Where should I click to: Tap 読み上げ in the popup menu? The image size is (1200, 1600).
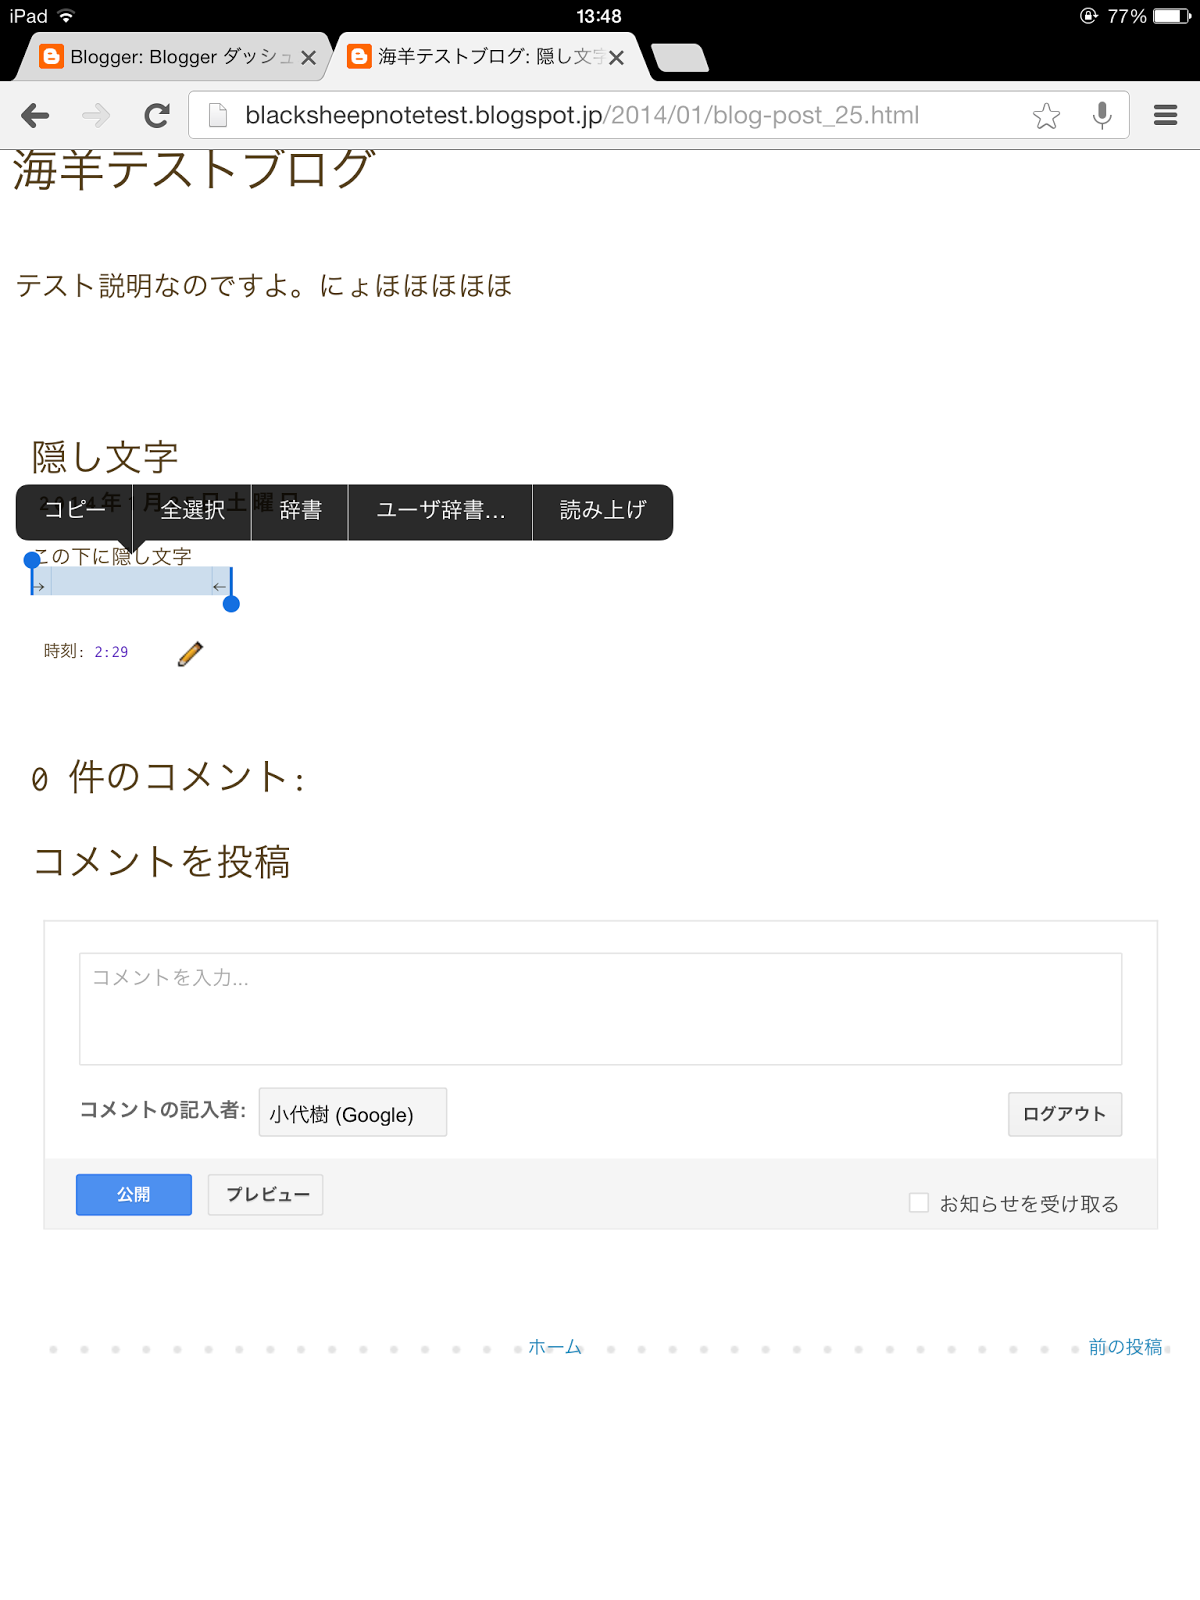tap(603, 510)
